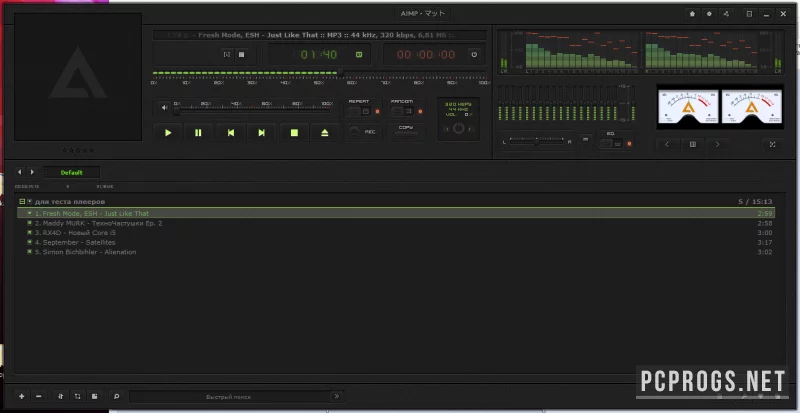Toggle the EQ on/off switch
This screenshot has height=413, width=800.
click(611, 144)
